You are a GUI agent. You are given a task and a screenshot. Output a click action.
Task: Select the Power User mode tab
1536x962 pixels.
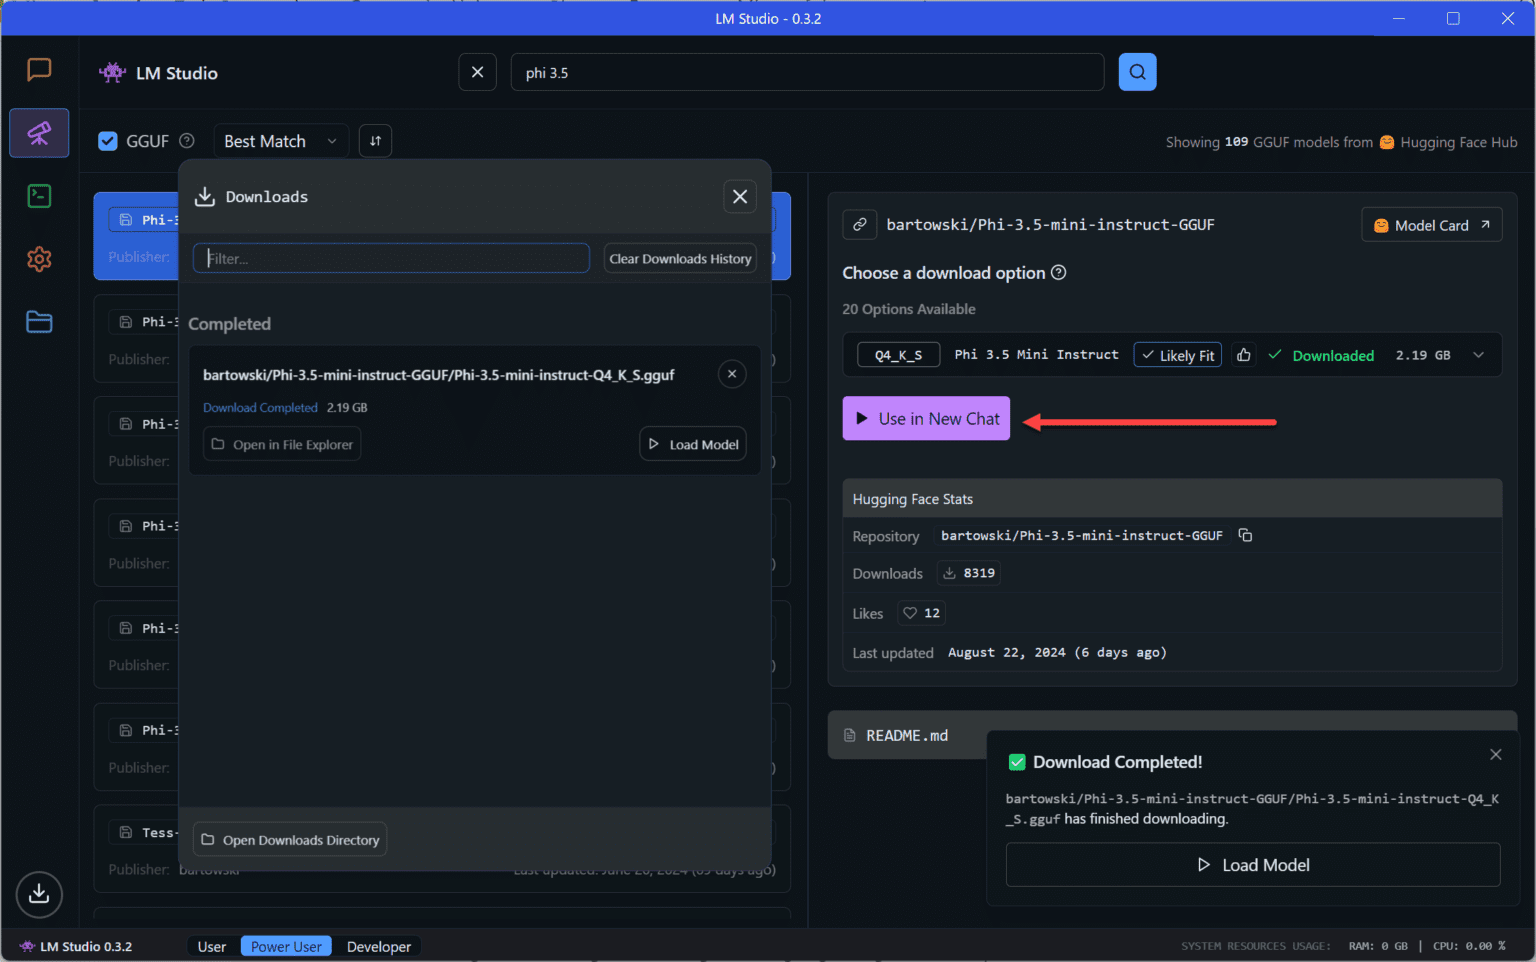[x=286, y=946]
